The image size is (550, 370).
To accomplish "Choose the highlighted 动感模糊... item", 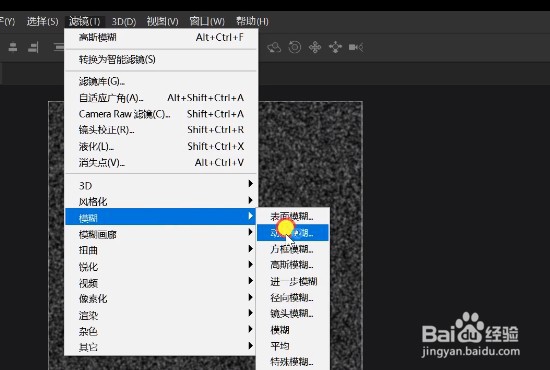I will point(293,233).
